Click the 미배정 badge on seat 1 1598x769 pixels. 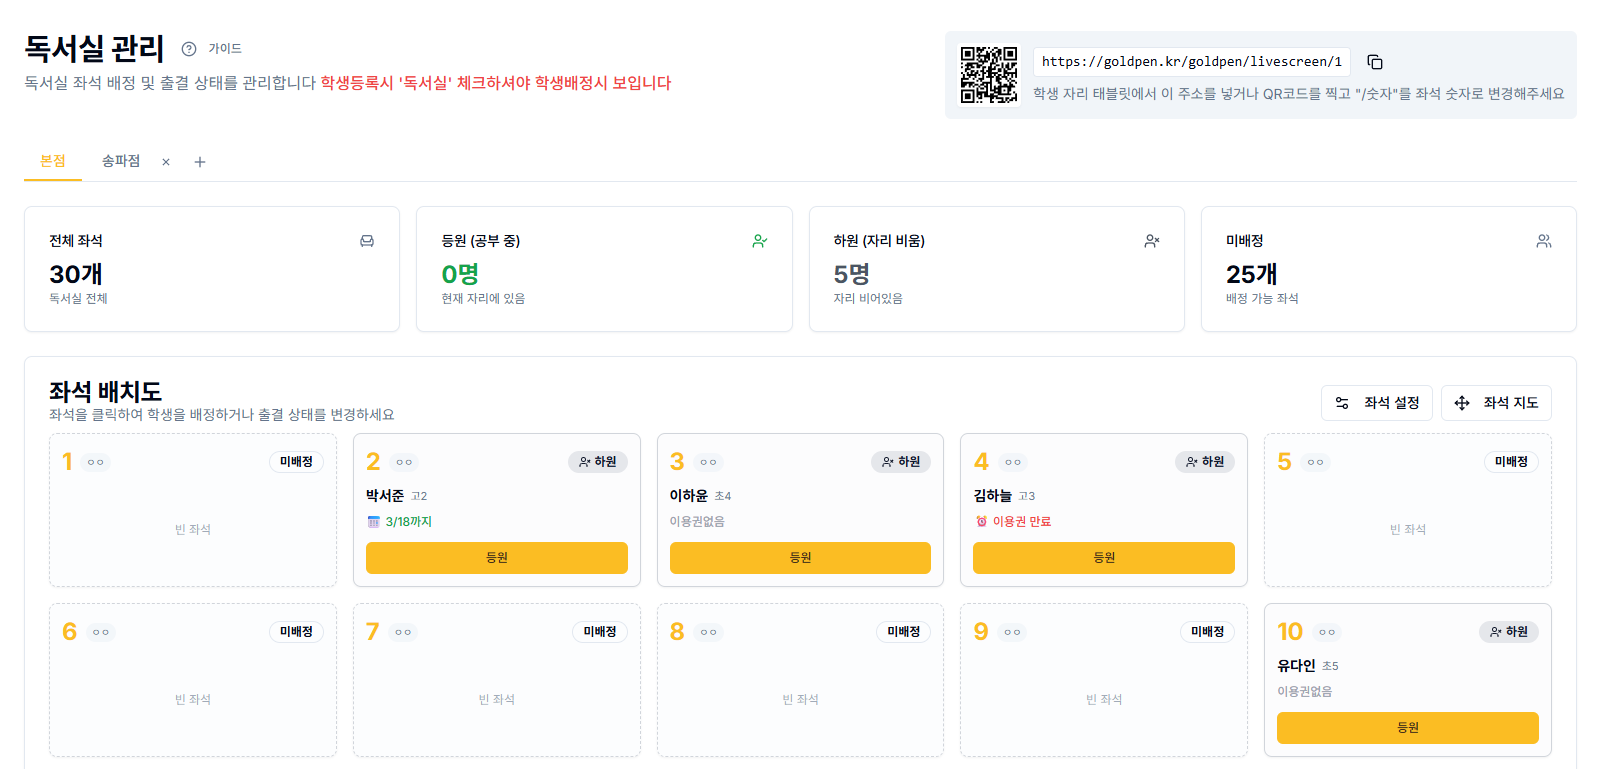[296, 462]
